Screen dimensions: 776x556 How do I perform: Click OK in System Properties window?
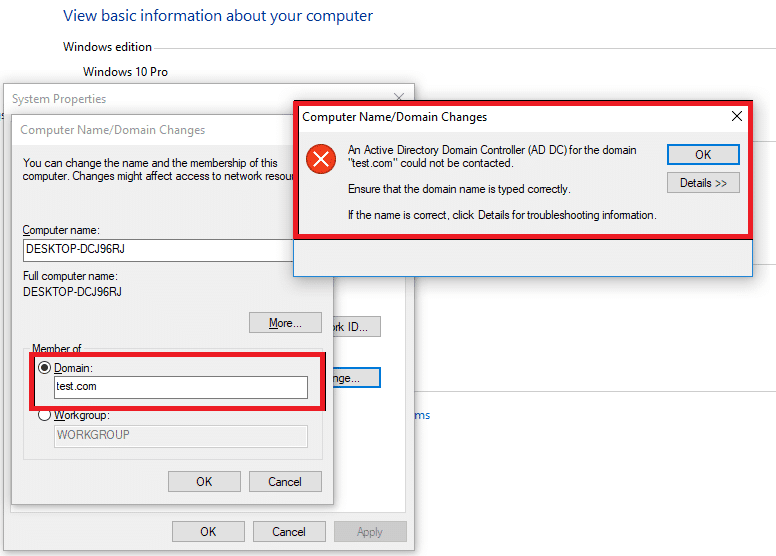pos(208,531)
